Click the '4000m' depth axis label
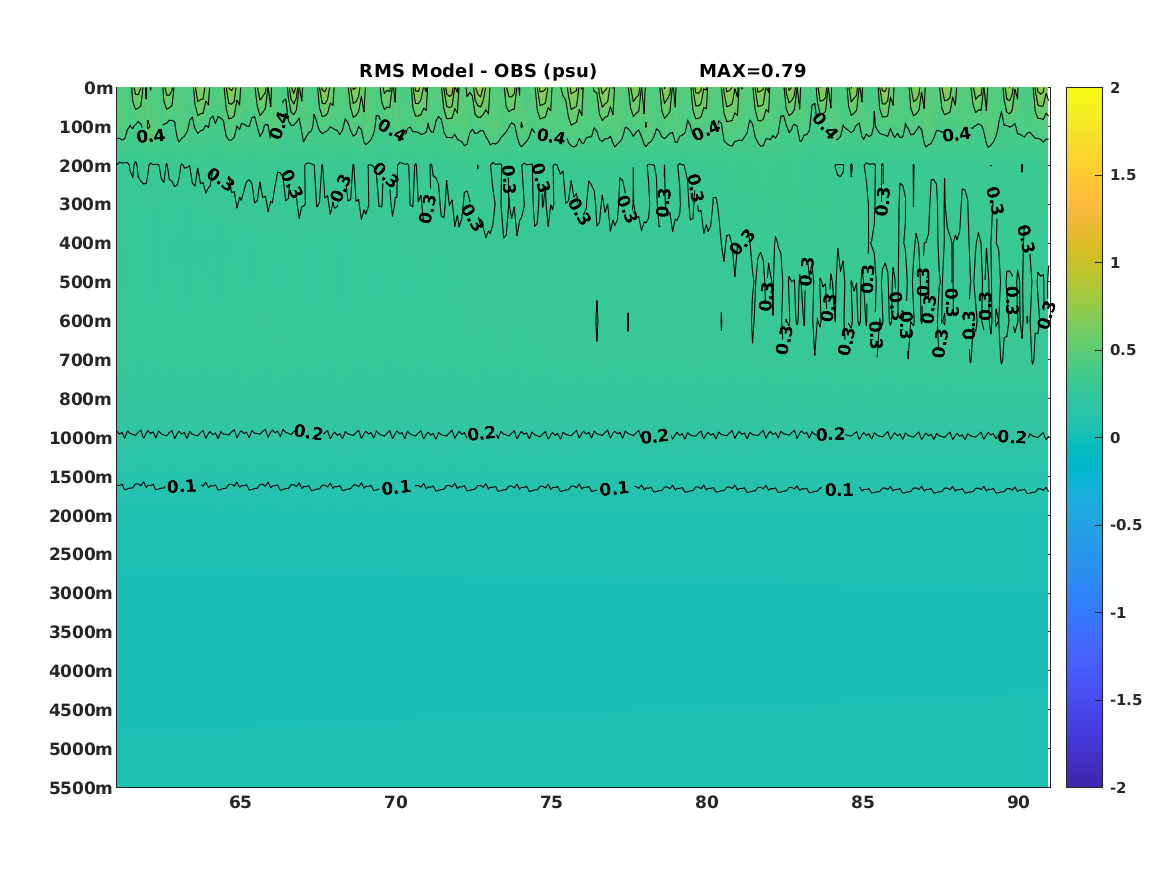 tap(81, 671)
